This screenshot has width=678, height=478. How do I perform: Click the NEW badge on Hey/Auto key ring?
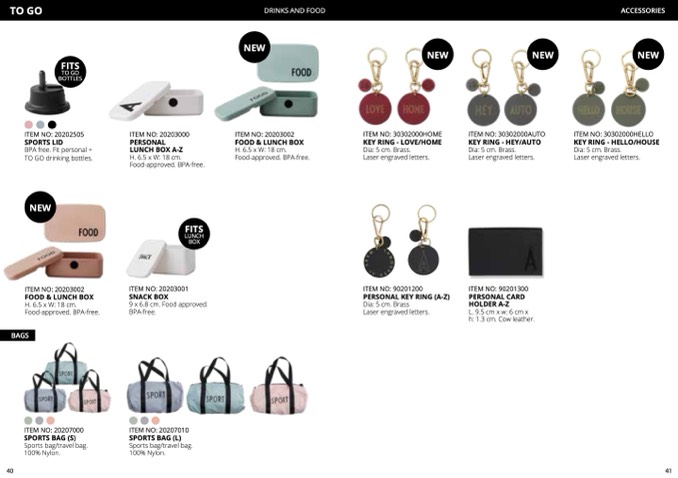point(543,55)
